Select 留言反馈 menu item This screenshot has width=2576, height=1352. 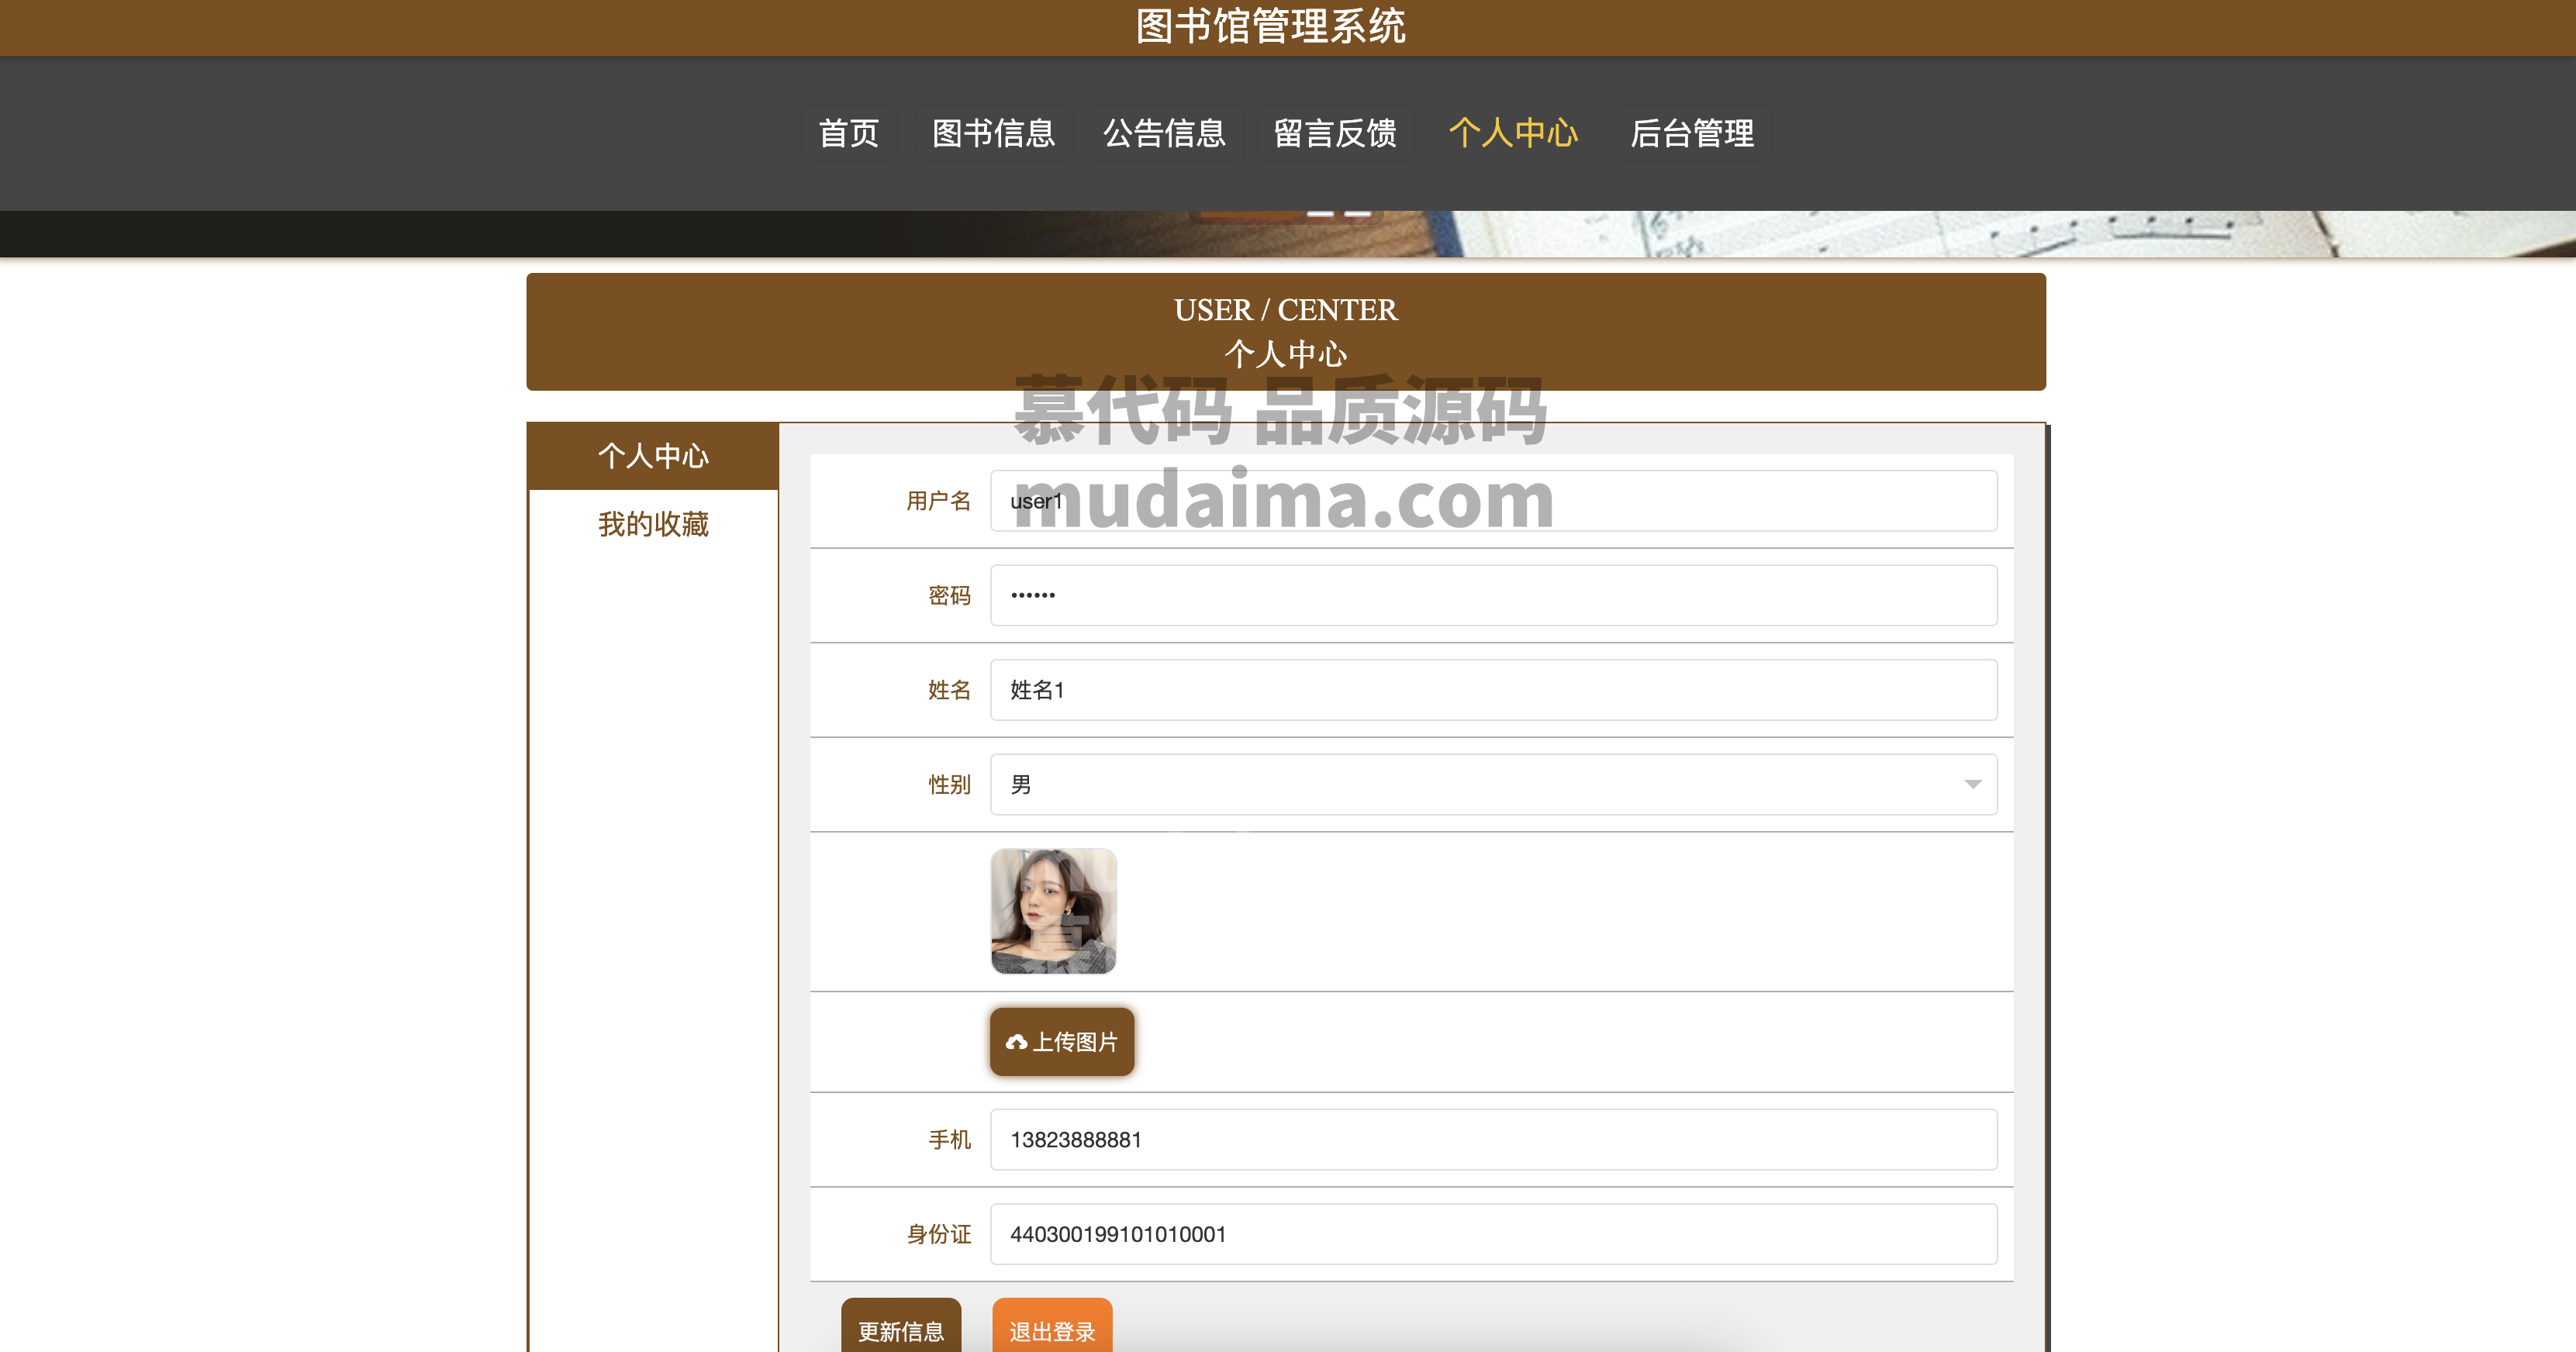click(1335, 133)
